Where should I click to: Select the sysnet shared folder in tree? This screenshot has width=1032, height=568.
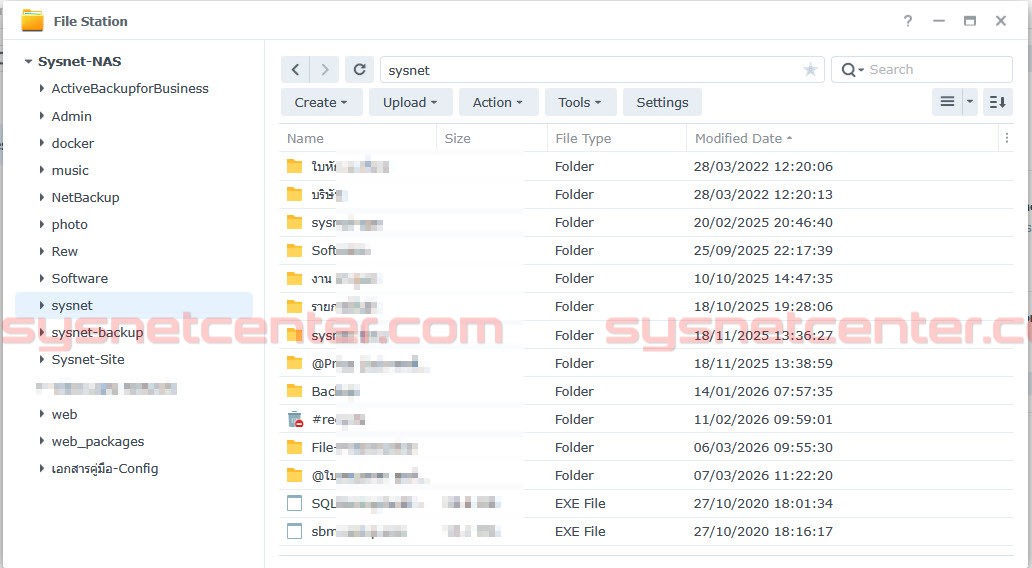tap(134, 305)
